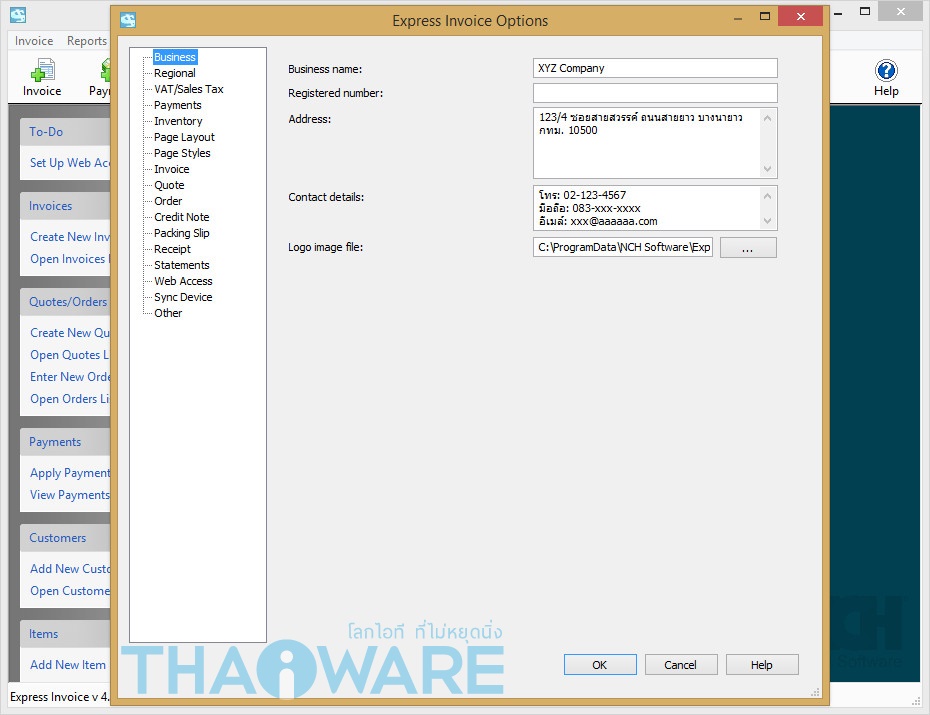Viewport: 930px width, 715px height.
Task: Open the Reports menu in main window
Action: pyautogui.click(x=87, y=41)
